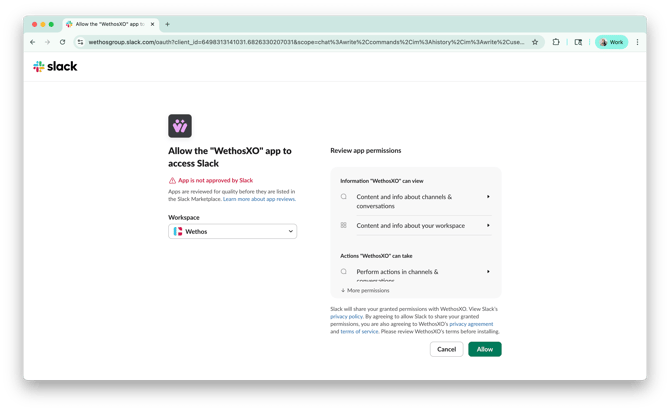
Task: Click the site information icon in address bar
Action: [x=80, y=42]
